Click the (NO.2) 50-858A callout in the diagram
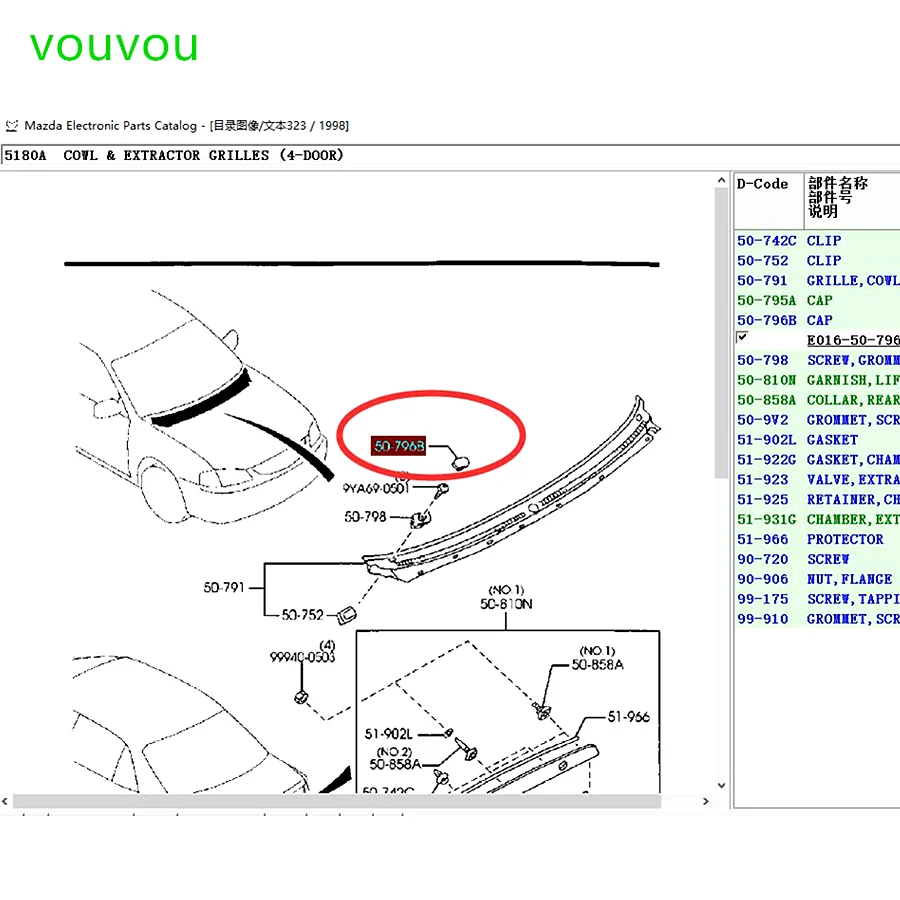 395,758
